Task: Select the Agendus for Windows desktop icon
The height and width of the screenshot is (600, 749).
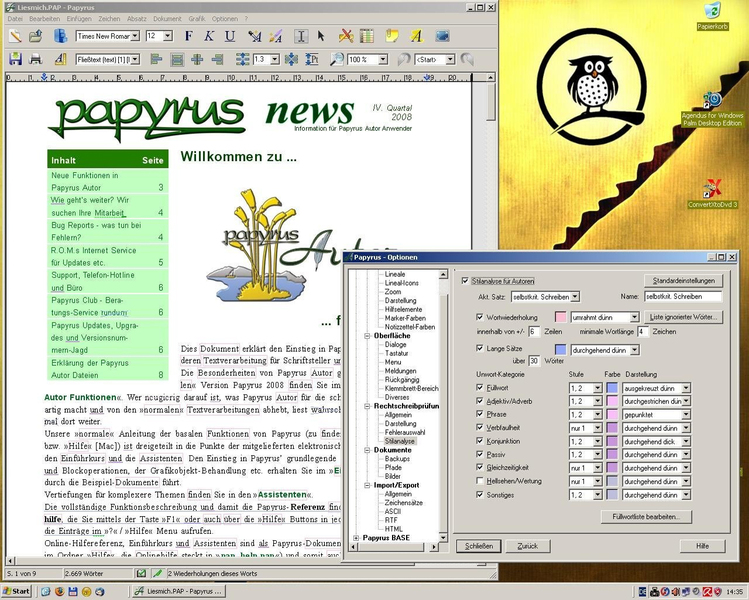Action: click(712, 109)
